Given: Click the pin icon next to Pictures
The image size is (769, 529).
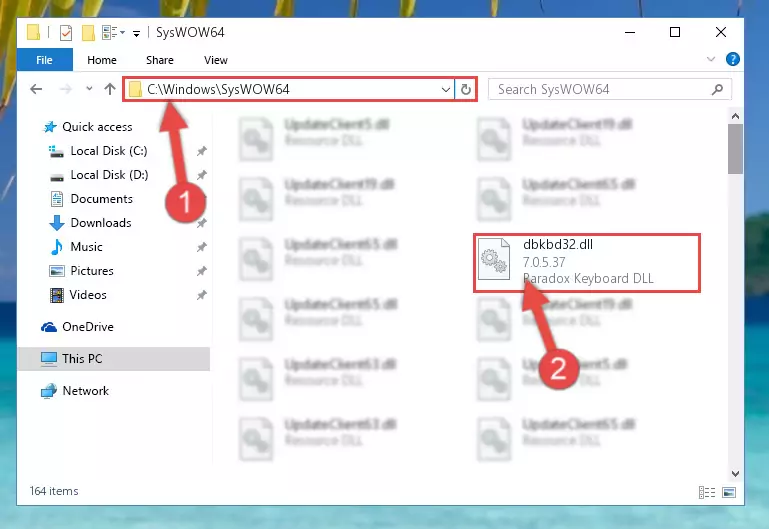Looking at the screenshot, I should (x=202, y=271).
